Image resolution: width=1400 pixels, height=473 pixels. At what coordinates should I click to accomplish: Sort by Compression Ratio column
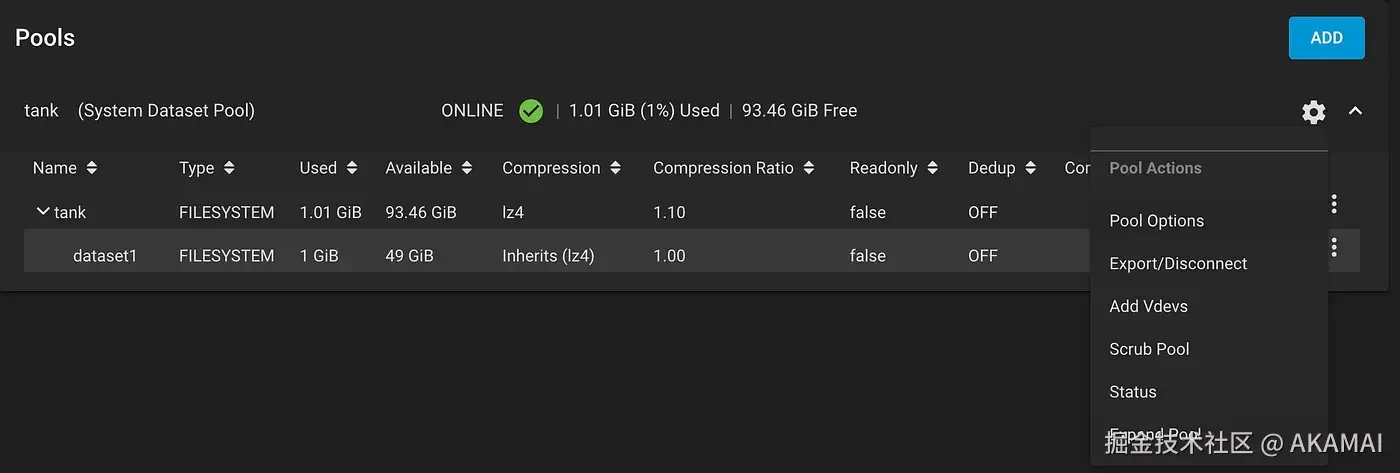[x=809, y=168]
